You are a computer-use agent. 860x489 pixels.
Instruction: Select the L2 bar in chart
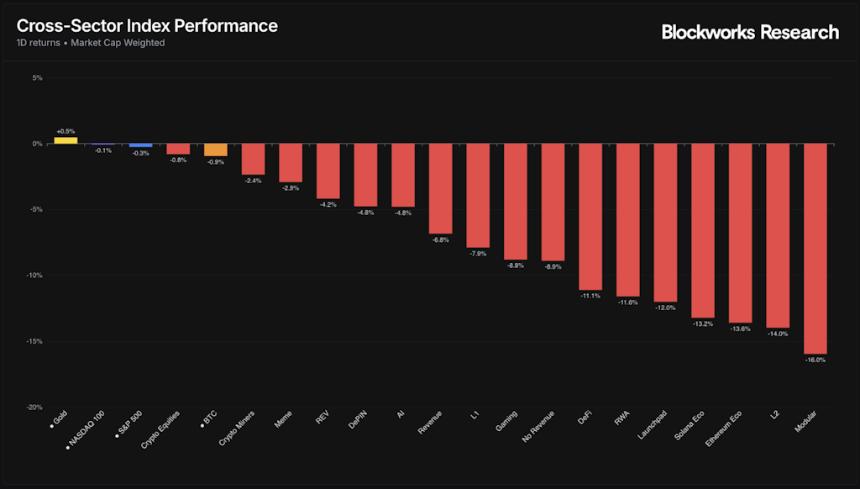click(x=777, y=235)
